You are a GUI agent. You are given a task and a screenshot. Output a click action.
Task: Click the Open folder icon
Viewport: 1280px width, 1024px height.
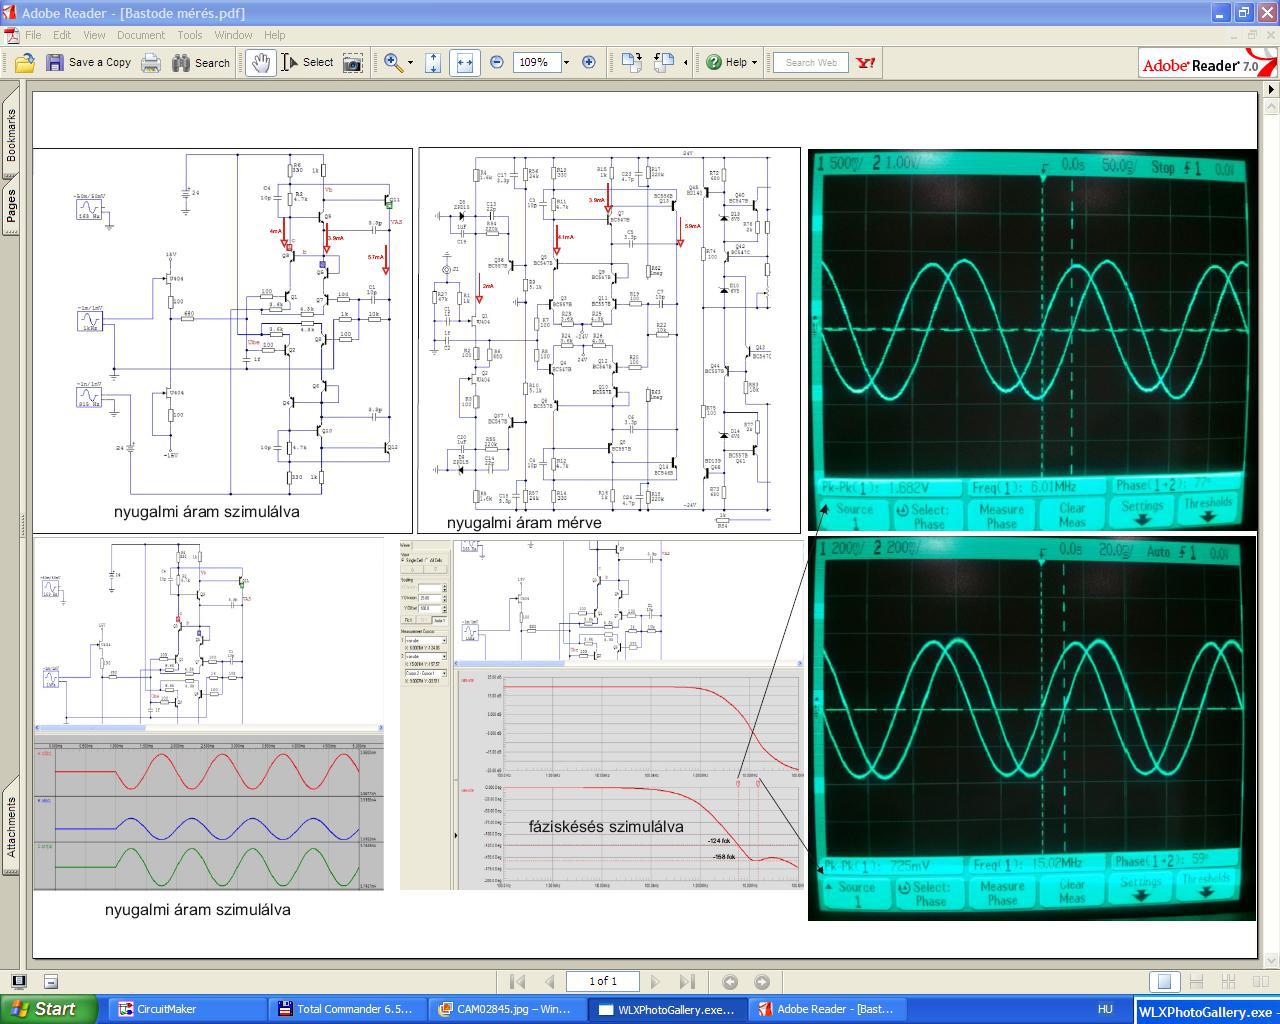pos(24,63)
